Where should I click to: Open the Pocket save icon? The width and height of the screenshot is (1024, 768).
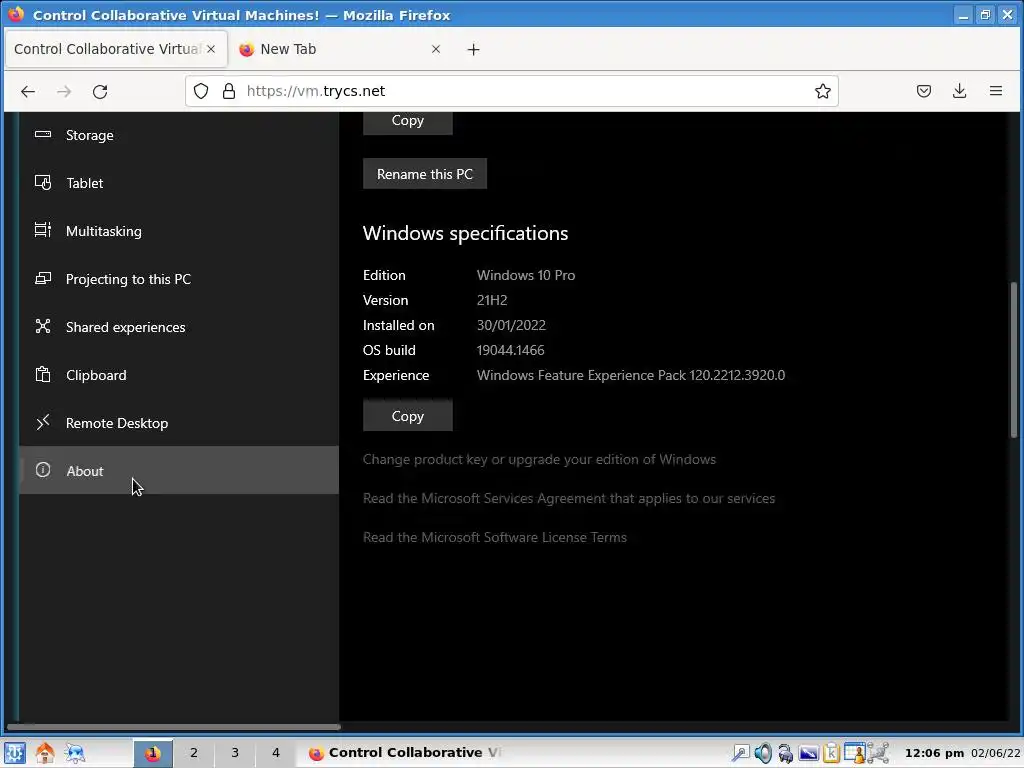click(x=923, y=91)
